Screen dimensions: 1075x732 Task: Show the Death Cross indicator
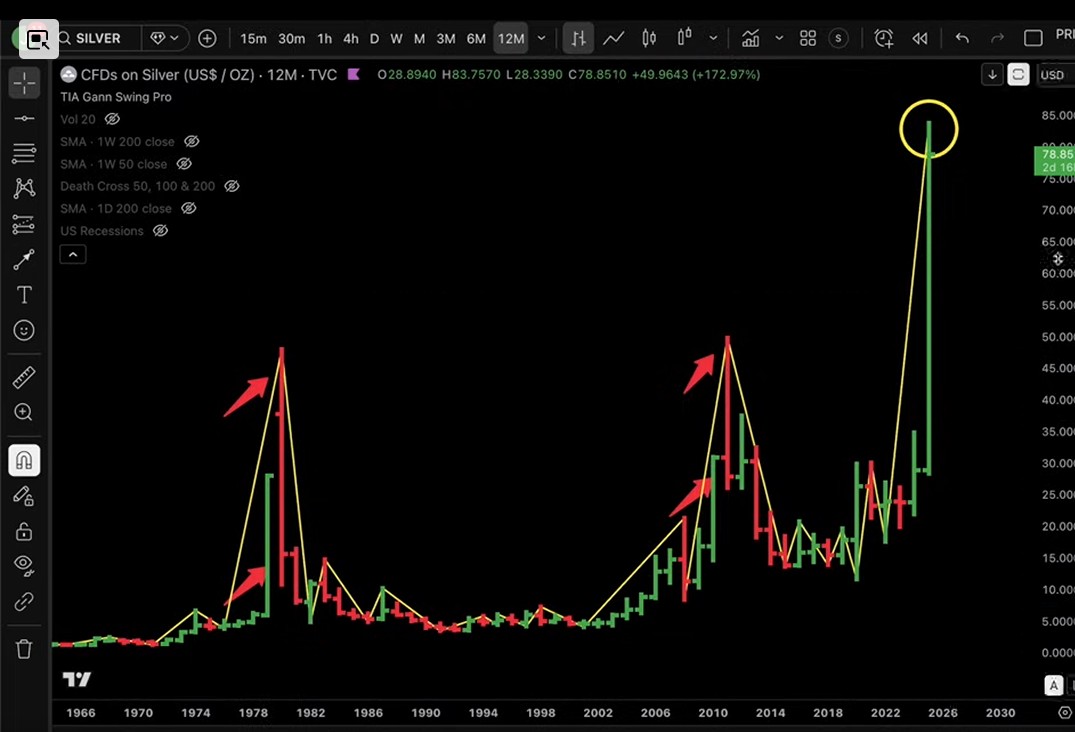tap(232, 186)
